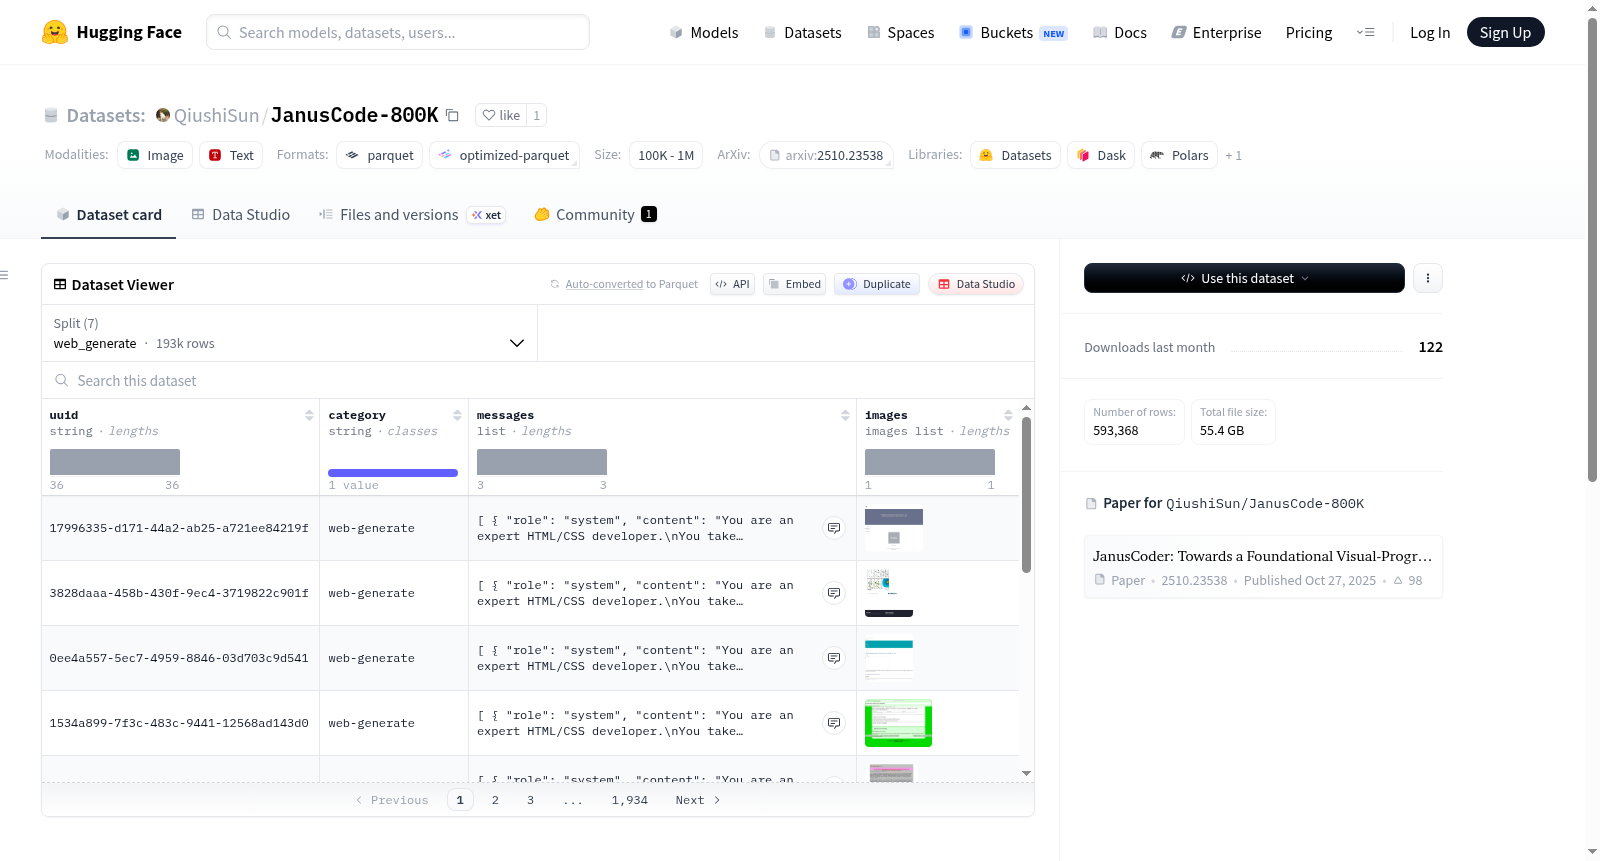Open Docs in the navigation
This screenshot has height=861, width=1600.
(1120, 32)
